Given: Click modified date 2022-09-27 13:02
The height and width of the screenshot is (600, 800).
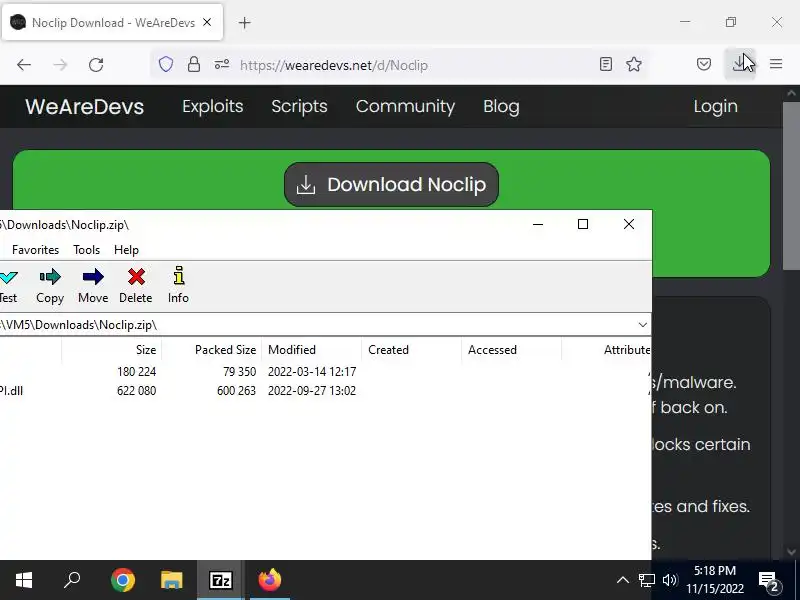Looking at the screenshot, I should pyautogui.click(x=312, y=391).
